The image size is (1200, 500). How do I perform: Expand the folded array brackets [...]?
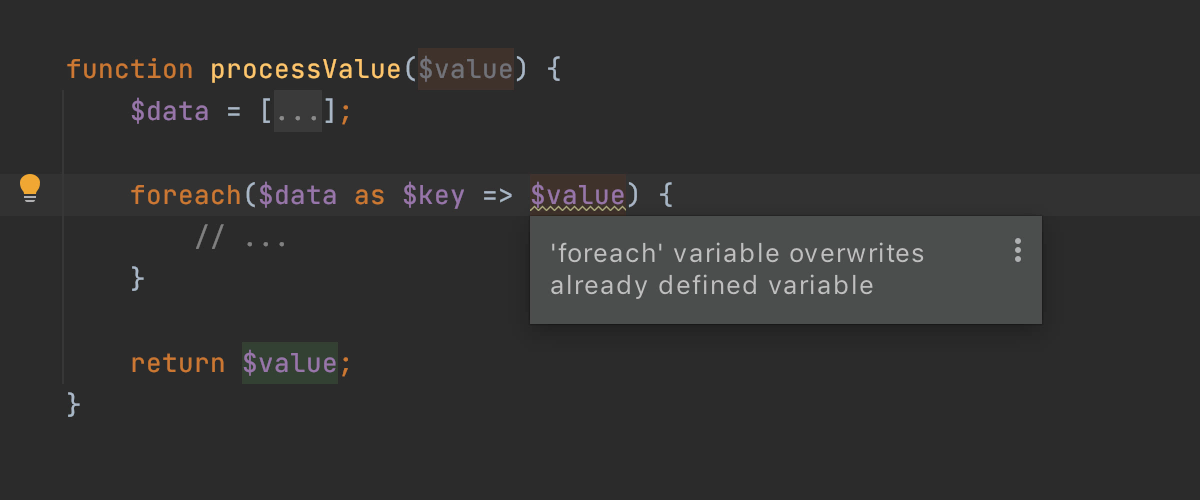coord(298,111)
